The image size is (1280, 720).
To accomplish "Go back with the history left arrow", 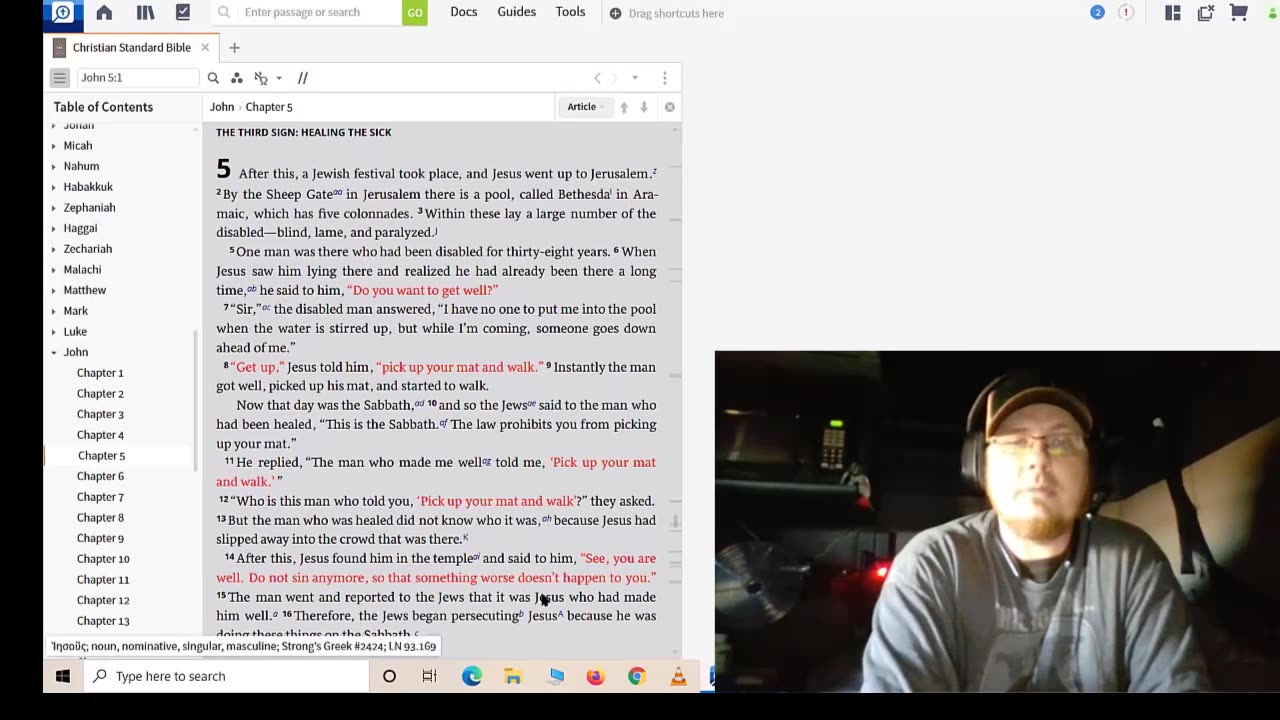I will (598, 78).
